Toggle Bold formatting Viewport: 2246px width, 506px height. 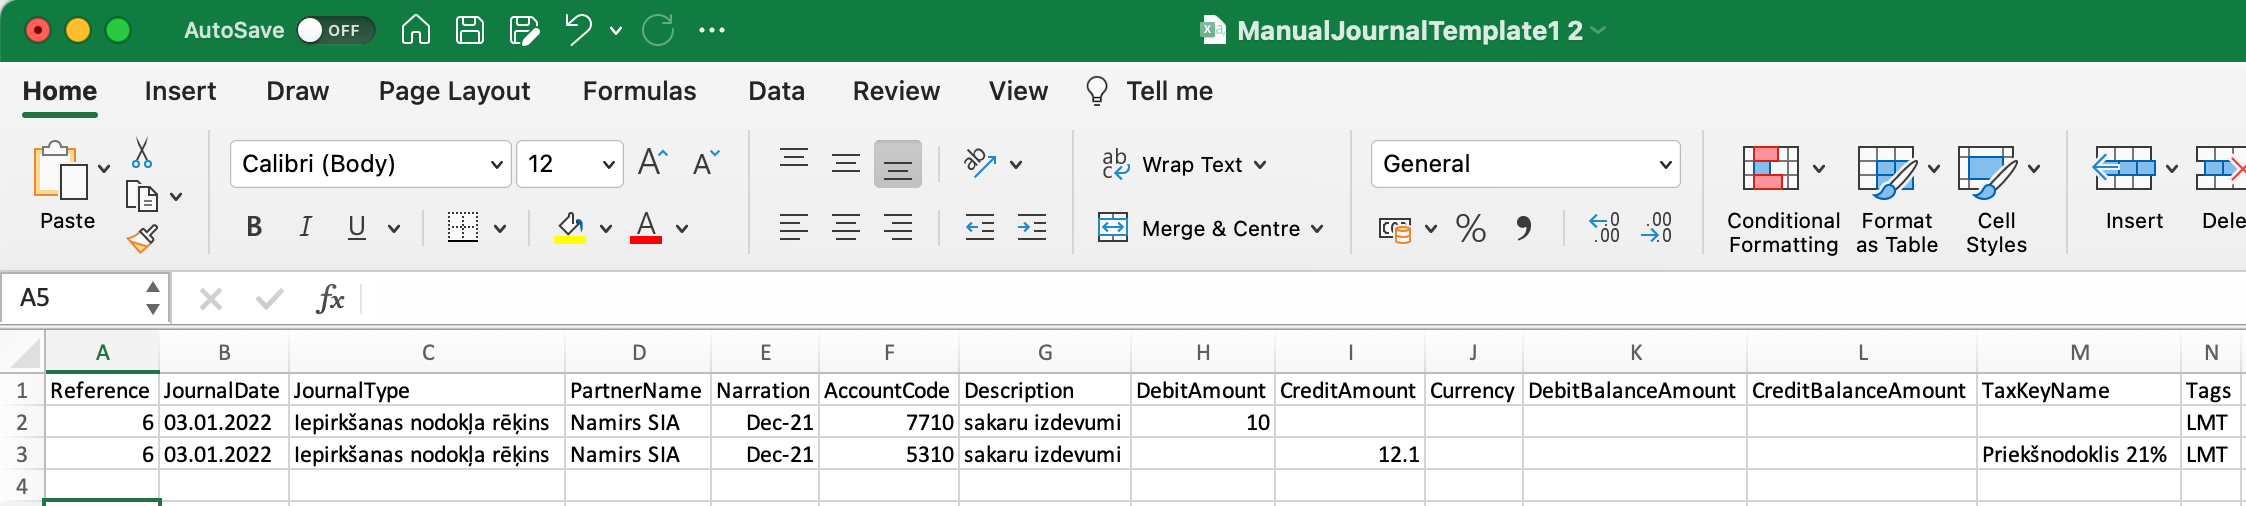[254, 228]
